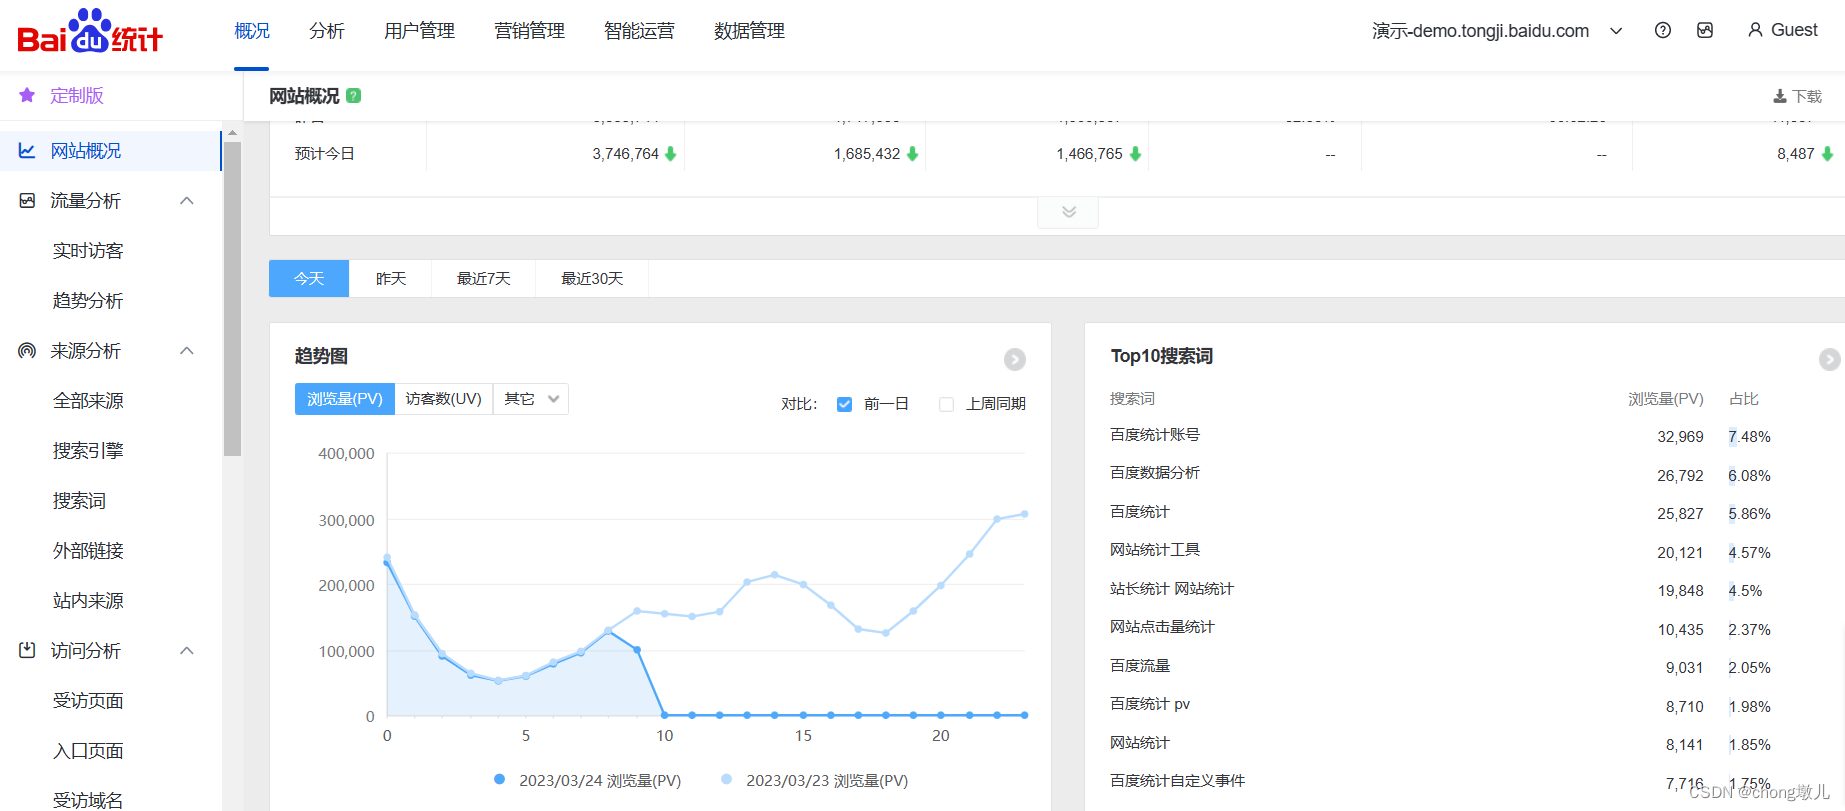Click green down arrow next to 1,685,432

[x=912, y=154]
